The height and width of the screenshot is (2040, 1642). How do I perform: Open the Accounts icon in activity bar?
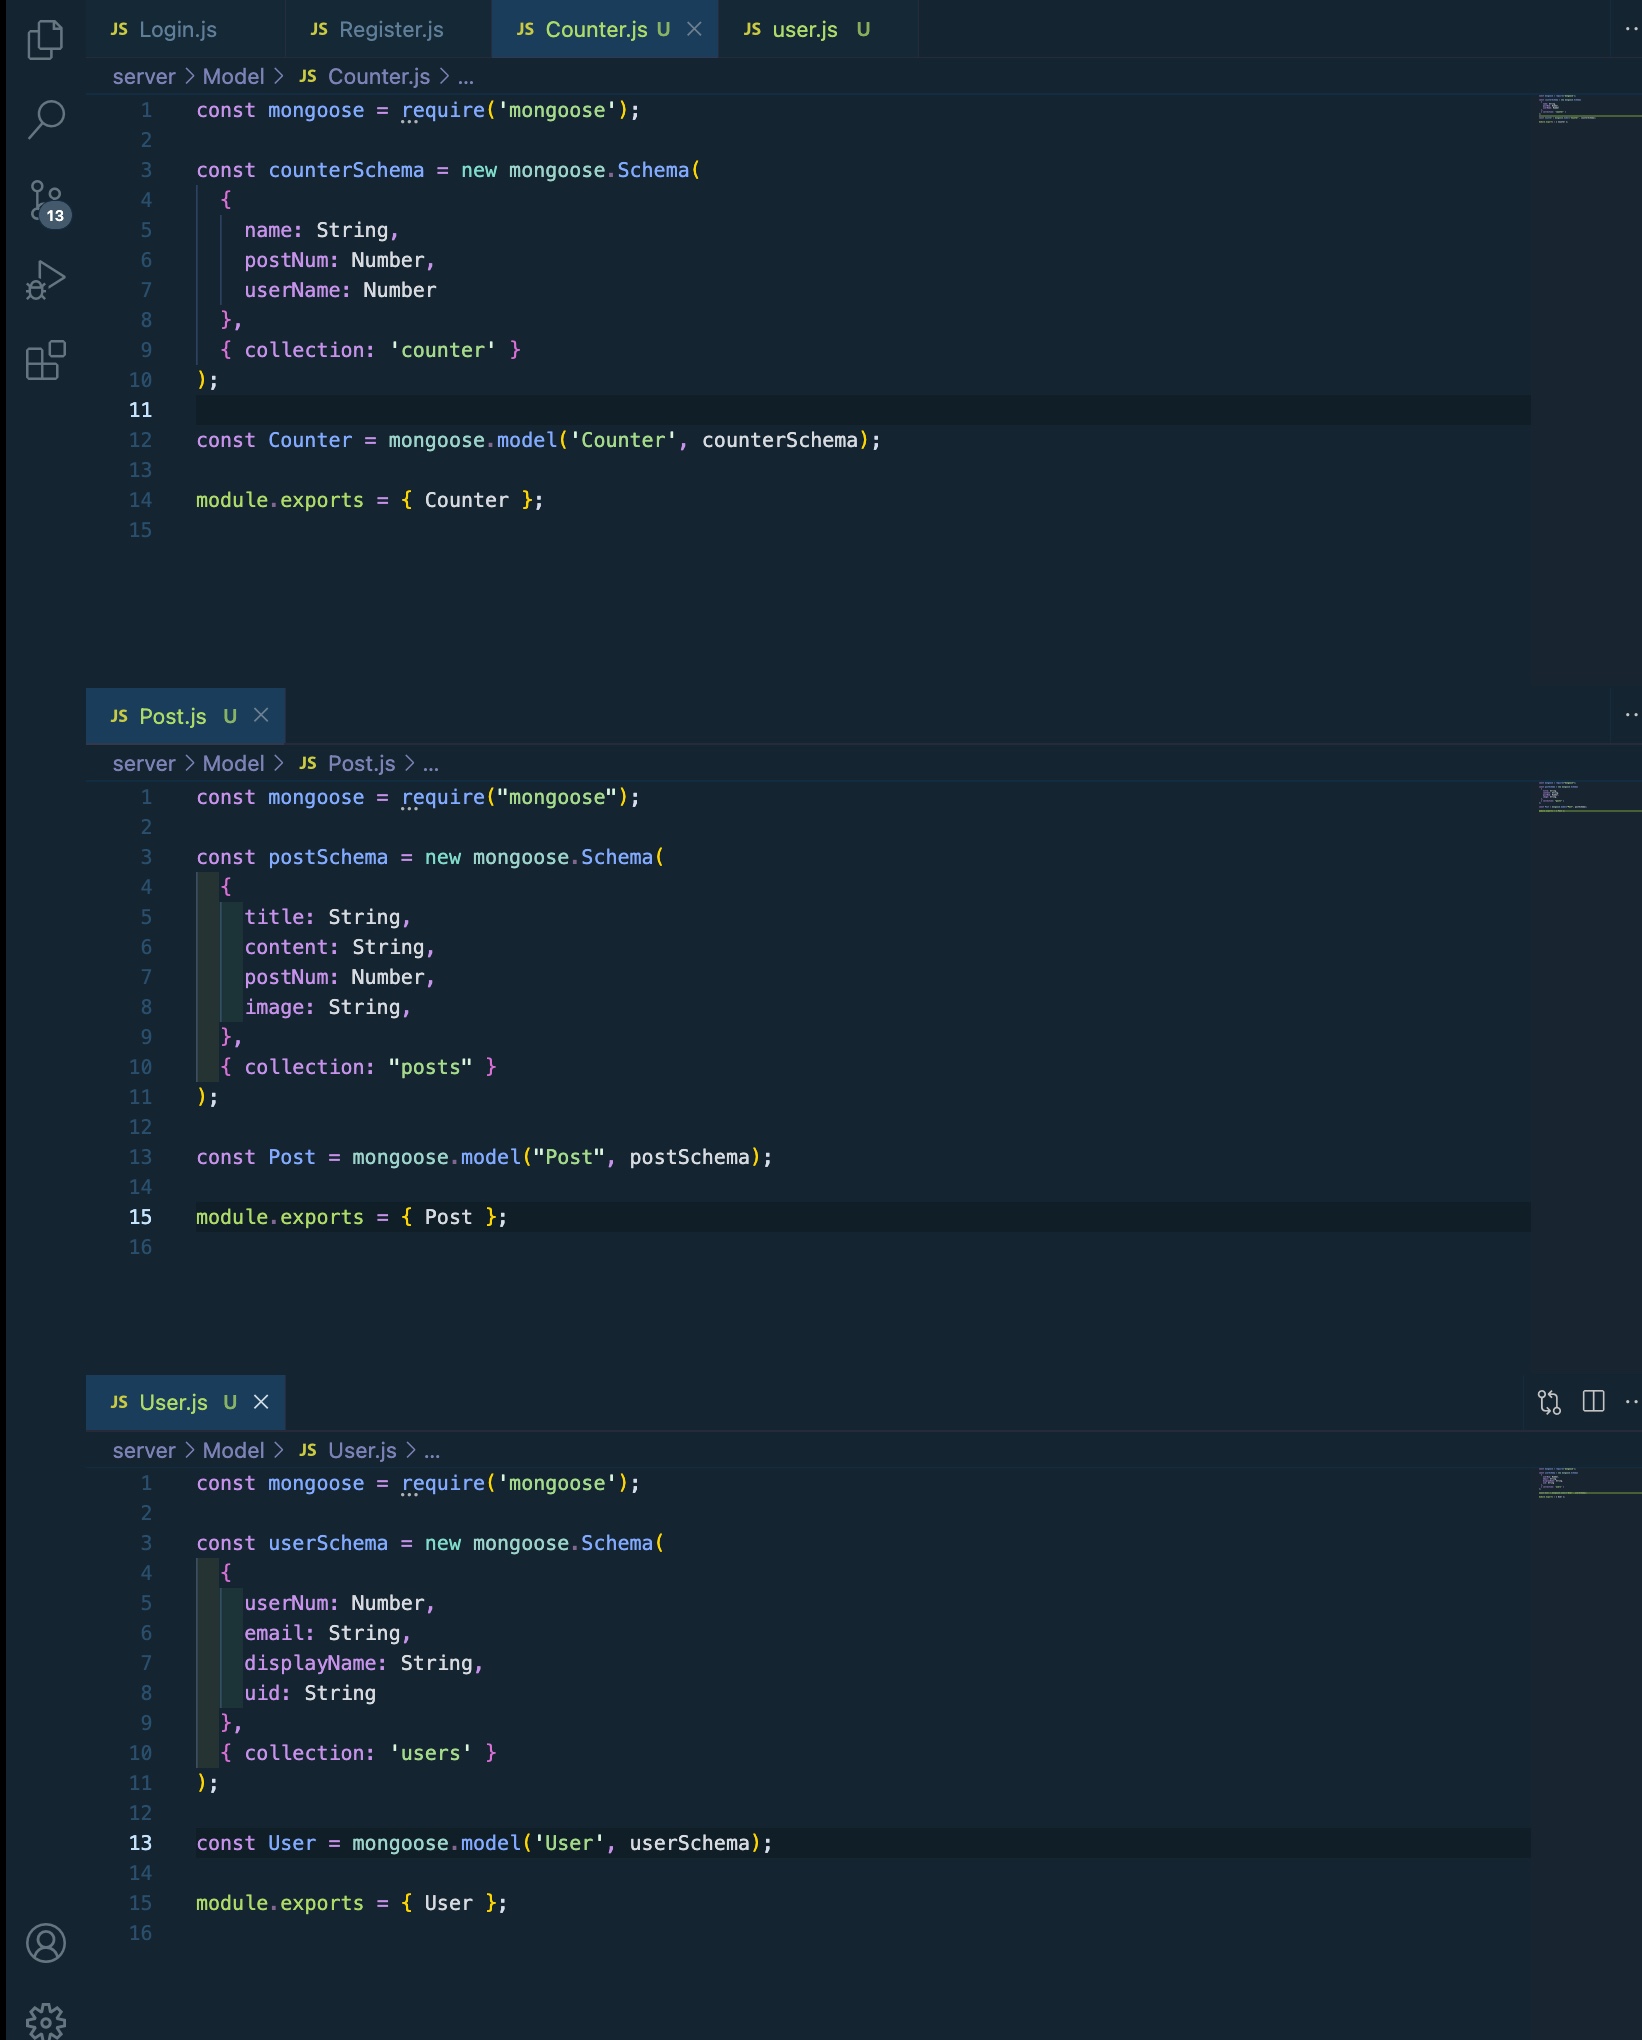click(x=45, y=1942)
